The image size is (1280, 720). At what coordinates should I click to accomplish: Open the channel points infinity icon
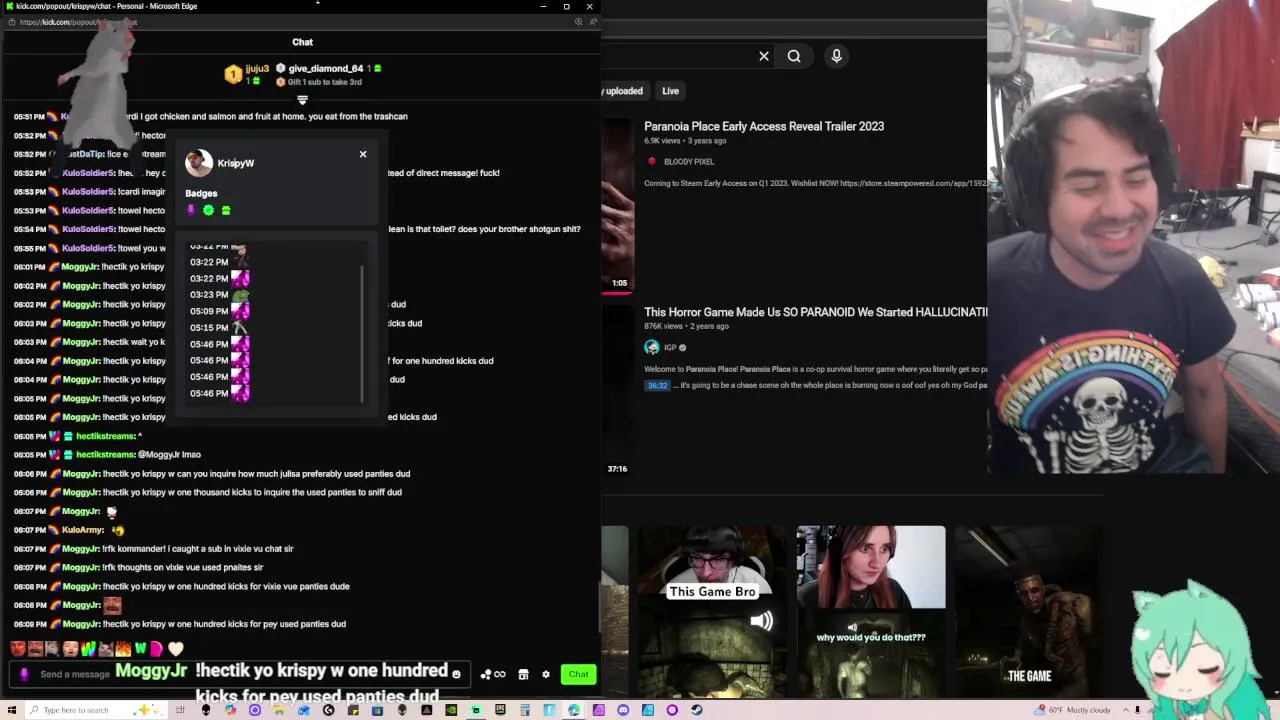pyautogui.click(x=494, y=674)
